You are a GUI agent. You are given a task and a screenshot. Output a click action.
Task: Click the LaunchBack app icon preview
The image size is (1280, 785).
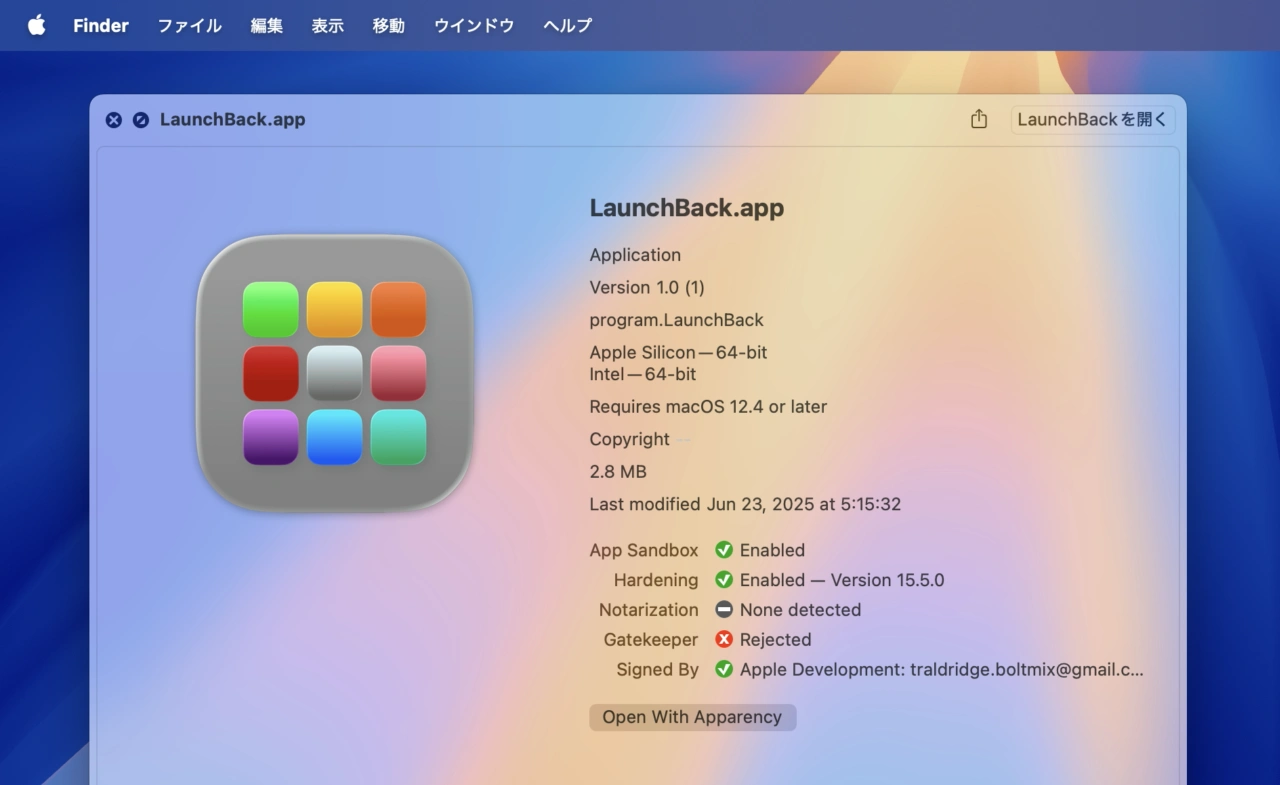pos(334,373)
